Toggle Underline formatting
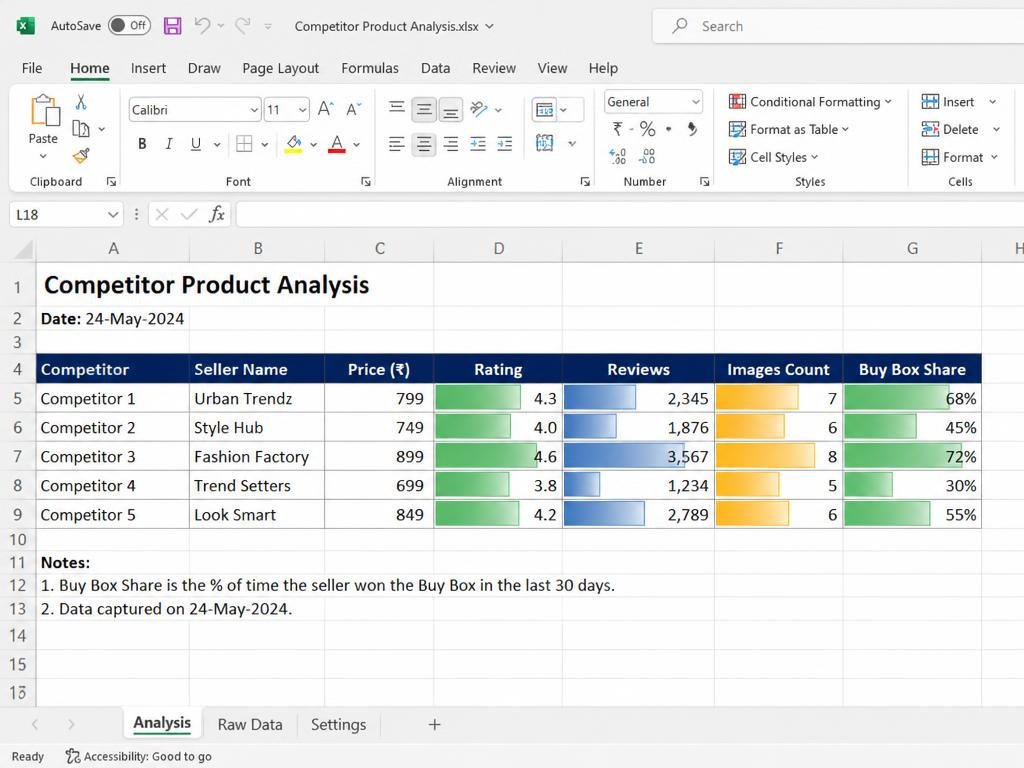Screen dimensions: 1024x768 pos(195,144)
